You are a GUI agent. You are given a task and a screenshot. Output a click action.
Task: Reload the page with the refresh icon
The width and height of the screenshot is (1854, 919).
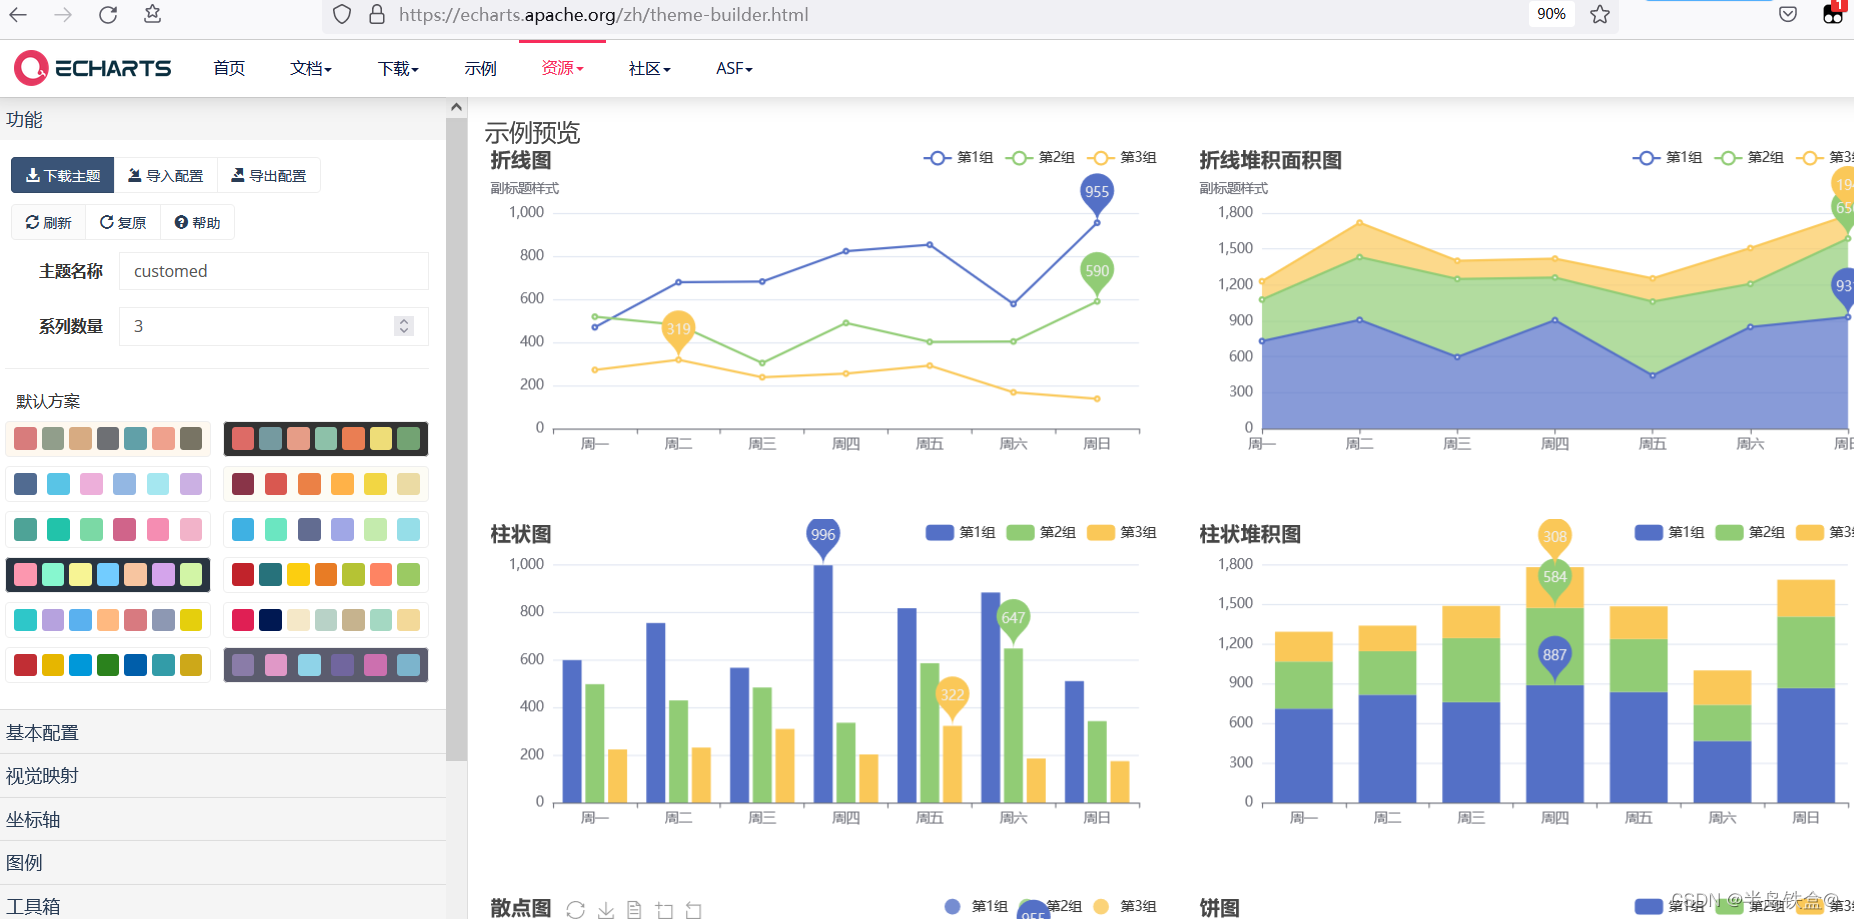pos(108,15)
